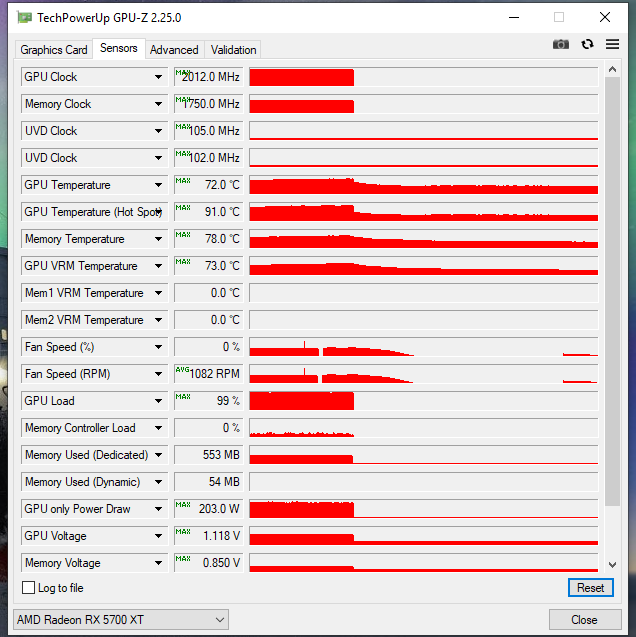
Task: Click scrollbar down arrow in sensor list
Action: (x=612, y=565)
